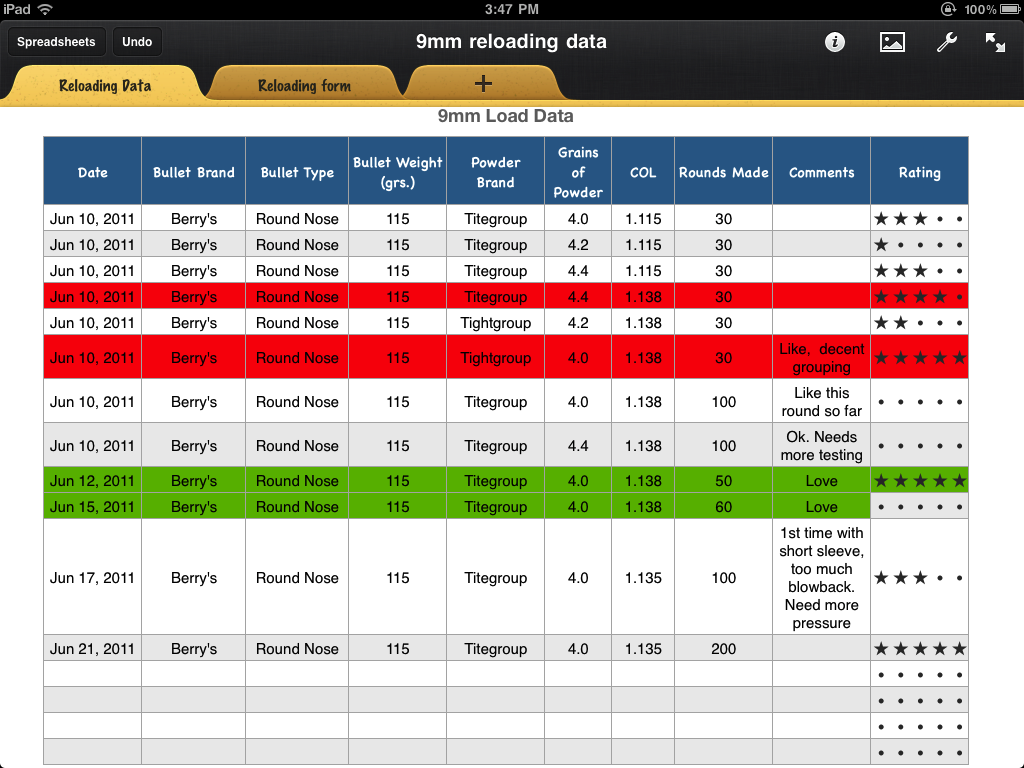Set star rating in green Jun 12, 2011 row
The width and height of the screenshot is (1024, 768).
920,481
